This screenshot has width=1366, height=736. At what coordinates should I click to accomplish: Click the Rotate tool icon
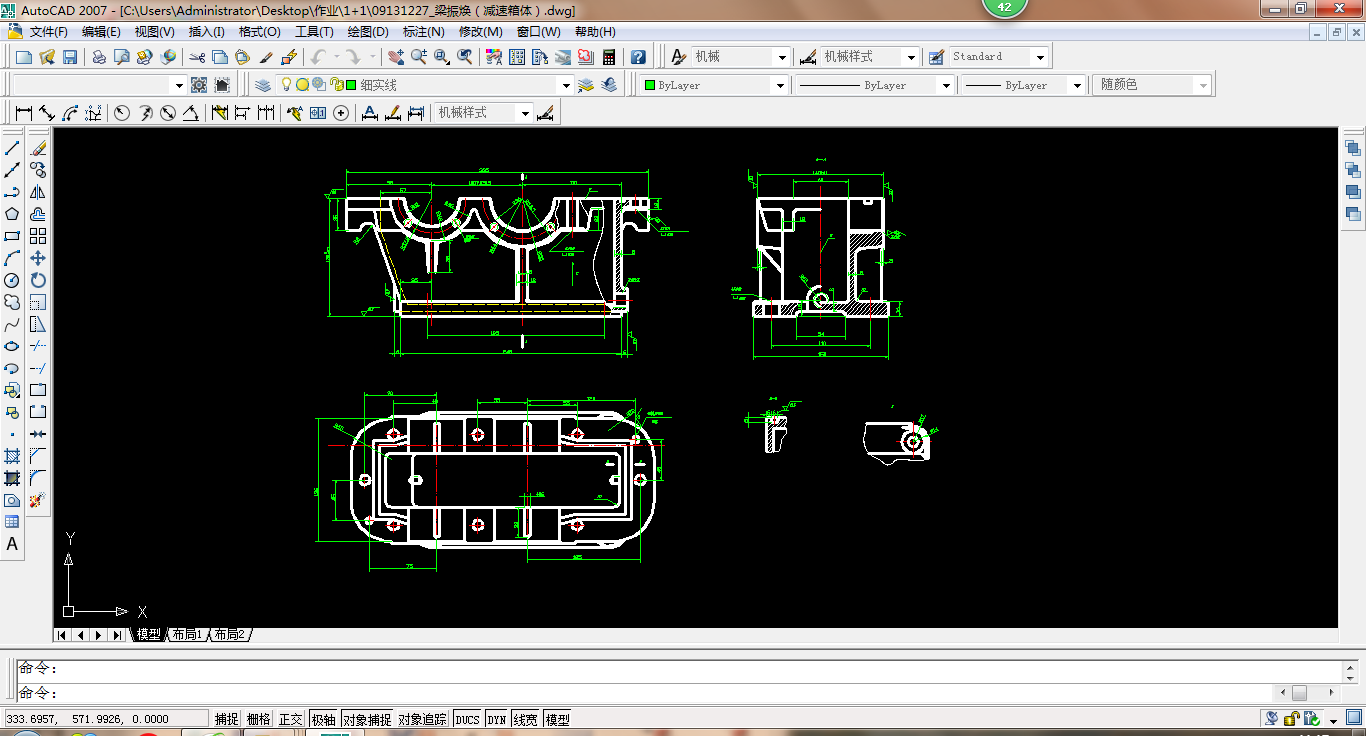(38, 280)
